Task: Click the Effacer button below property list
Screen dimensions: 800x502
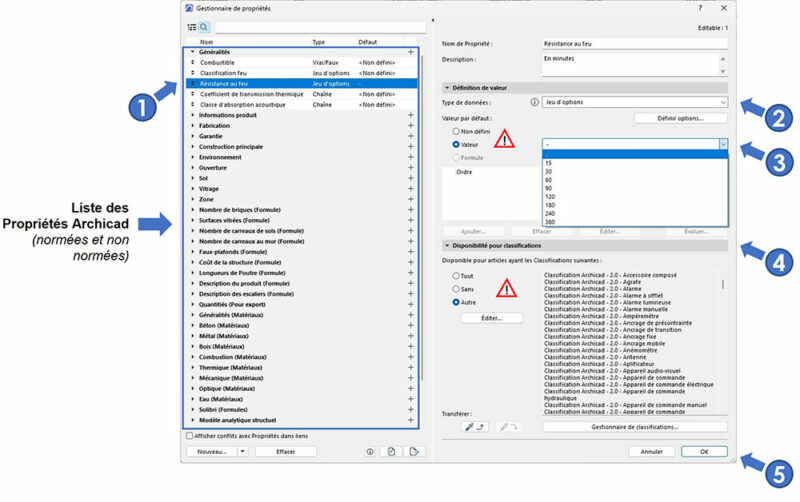Action: [286, 451]
